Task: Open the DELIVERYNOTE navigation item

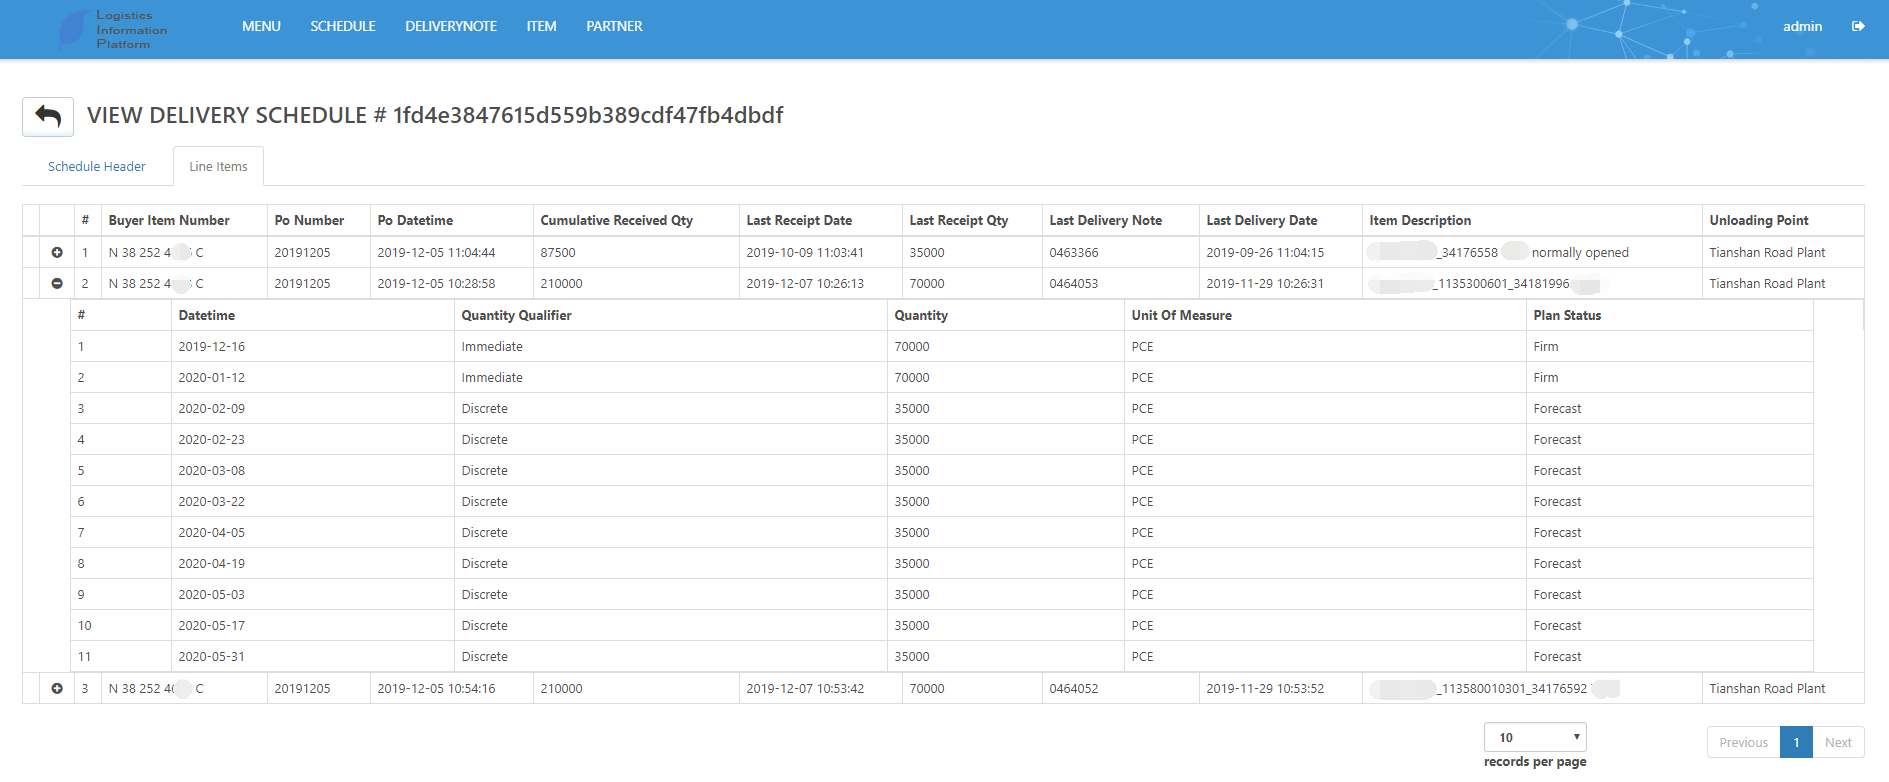Action: point(451,26)
